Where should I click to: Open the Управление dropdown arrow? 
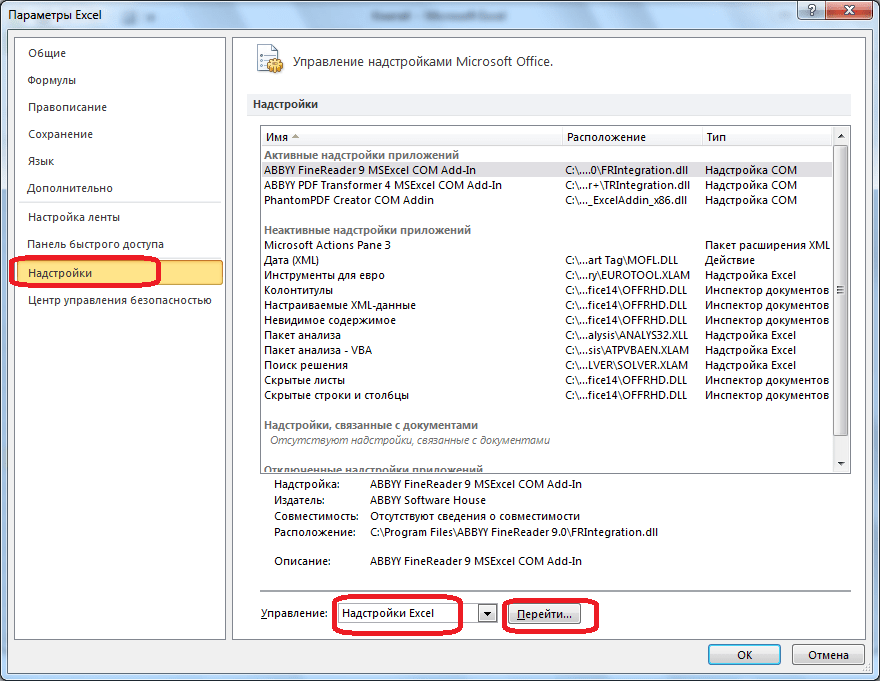pyautogui.click(x=488, y=614)
